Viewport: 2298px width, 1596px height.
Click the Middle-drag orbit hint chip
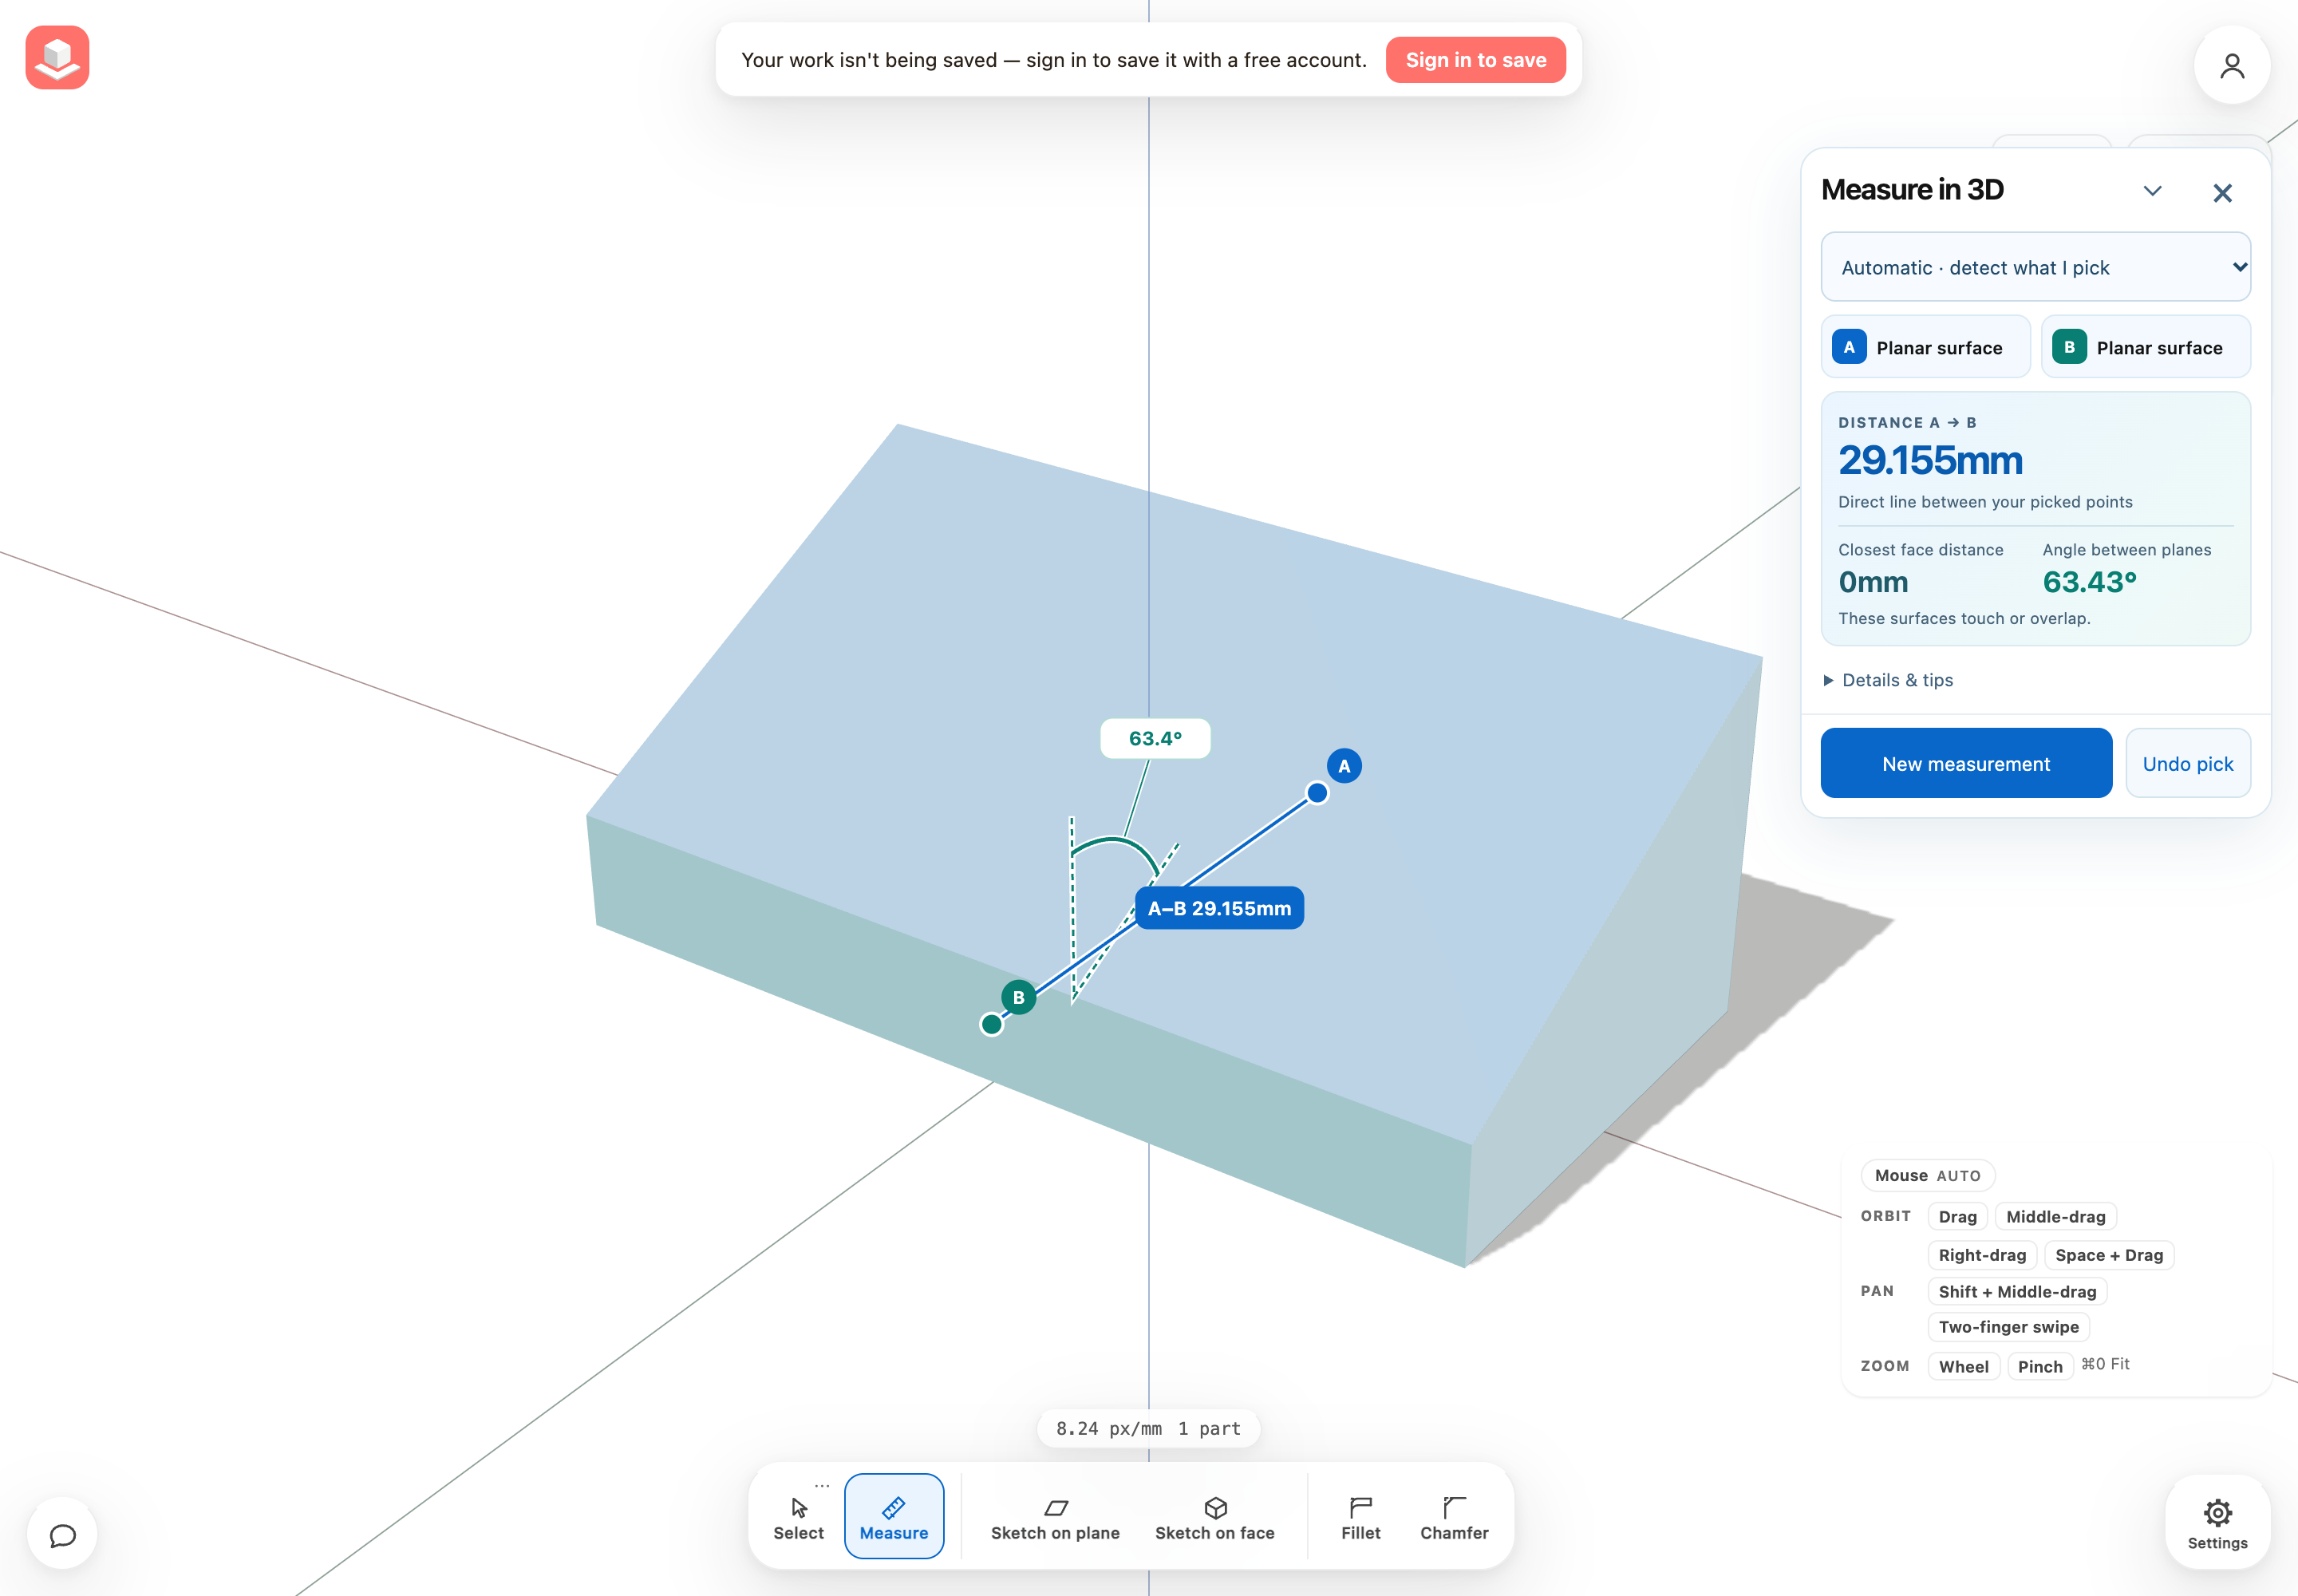pos(2055,1216)
